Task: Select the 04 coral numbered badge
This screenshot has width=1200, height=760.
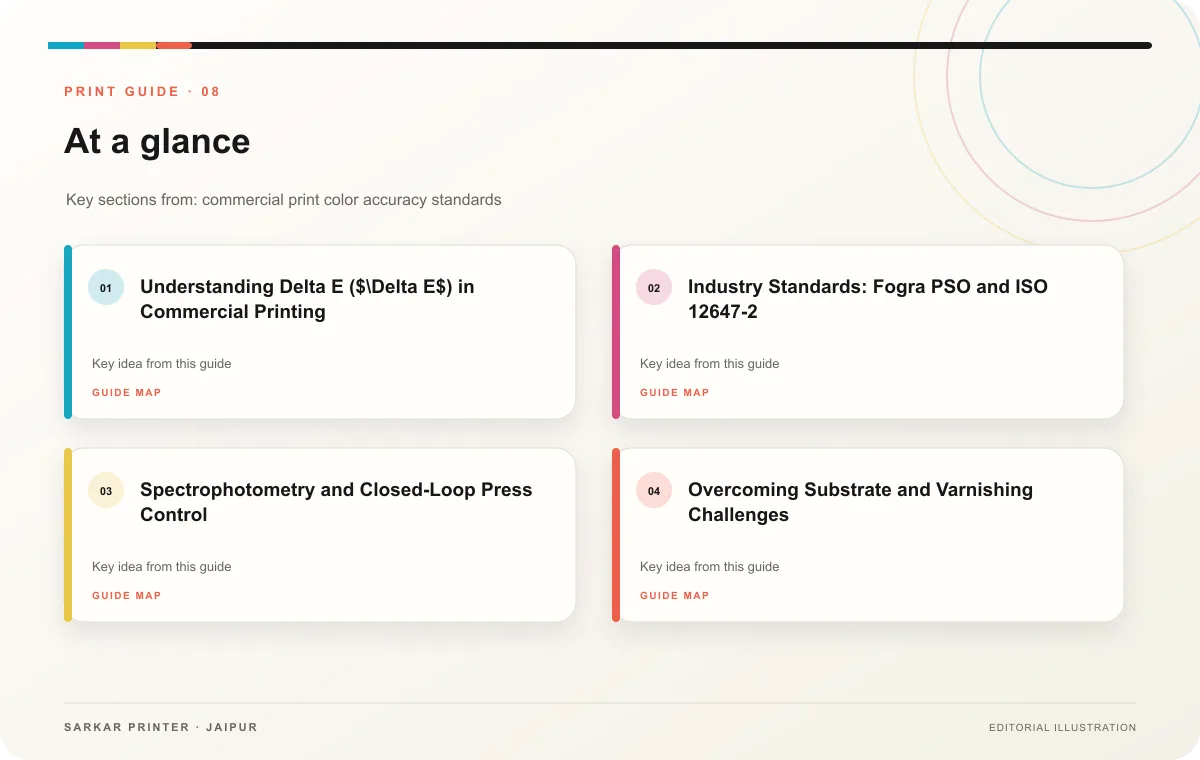Action: tap(654, 490)
